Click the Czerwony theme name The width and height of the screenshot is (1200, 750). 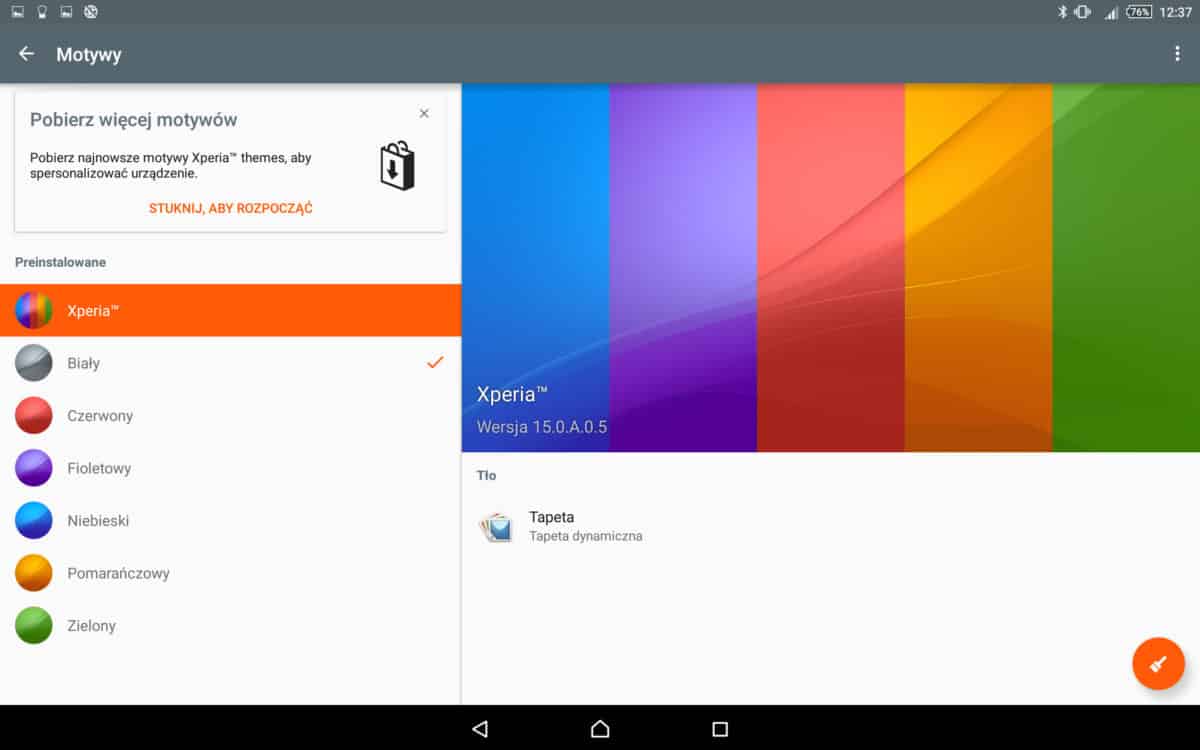tap(100, 415)
